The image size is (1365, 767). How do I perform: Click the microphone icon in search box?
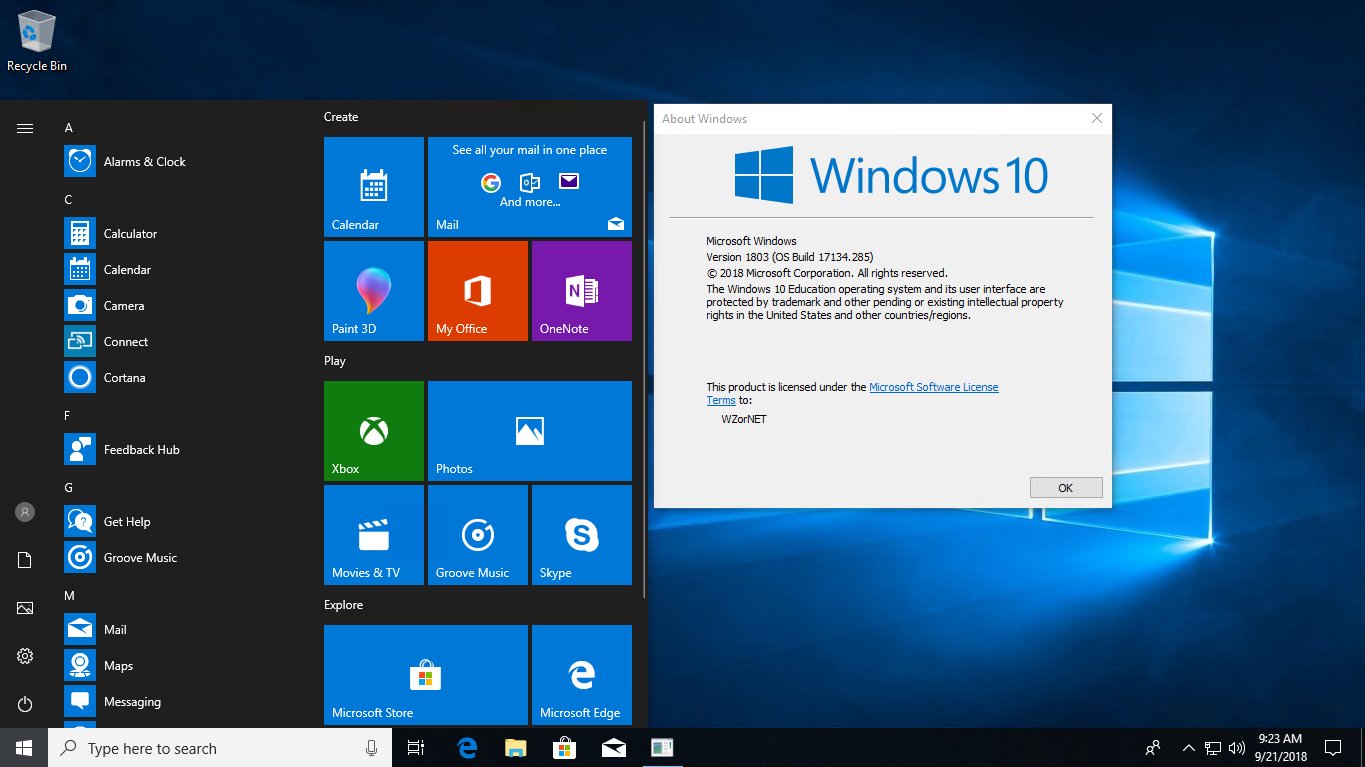click(372, 748)
